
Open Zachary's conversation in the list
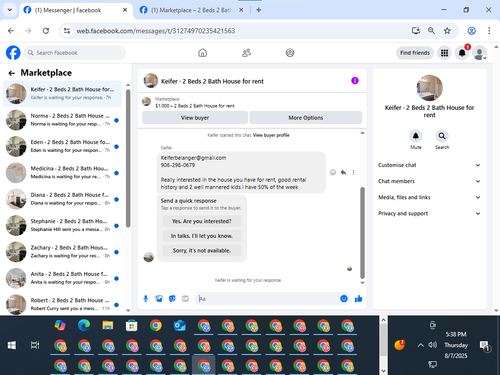[62, 252]
